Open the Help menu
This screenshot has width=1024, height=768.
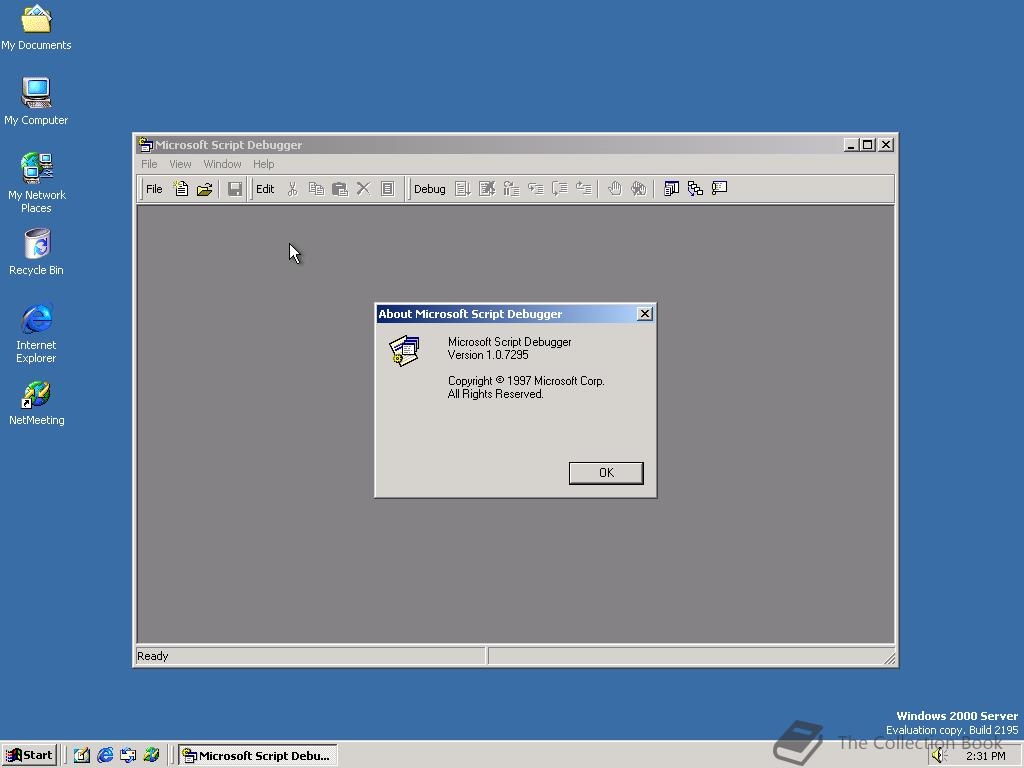tap(264, 164)
